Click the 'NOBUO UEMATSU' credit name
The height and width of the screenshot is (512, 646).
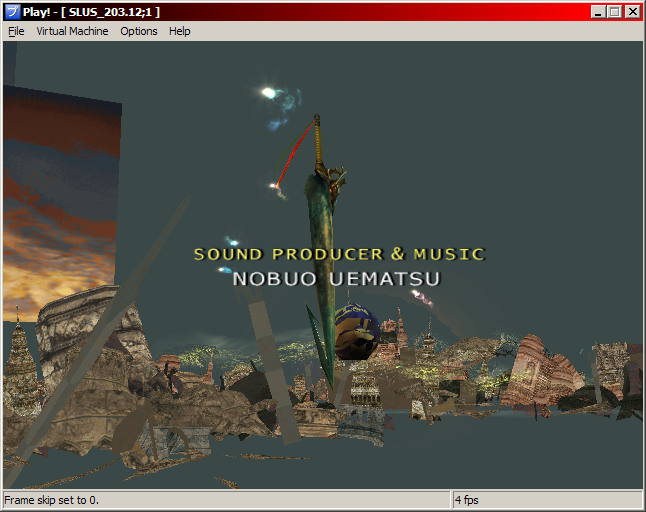pos(337,279)
